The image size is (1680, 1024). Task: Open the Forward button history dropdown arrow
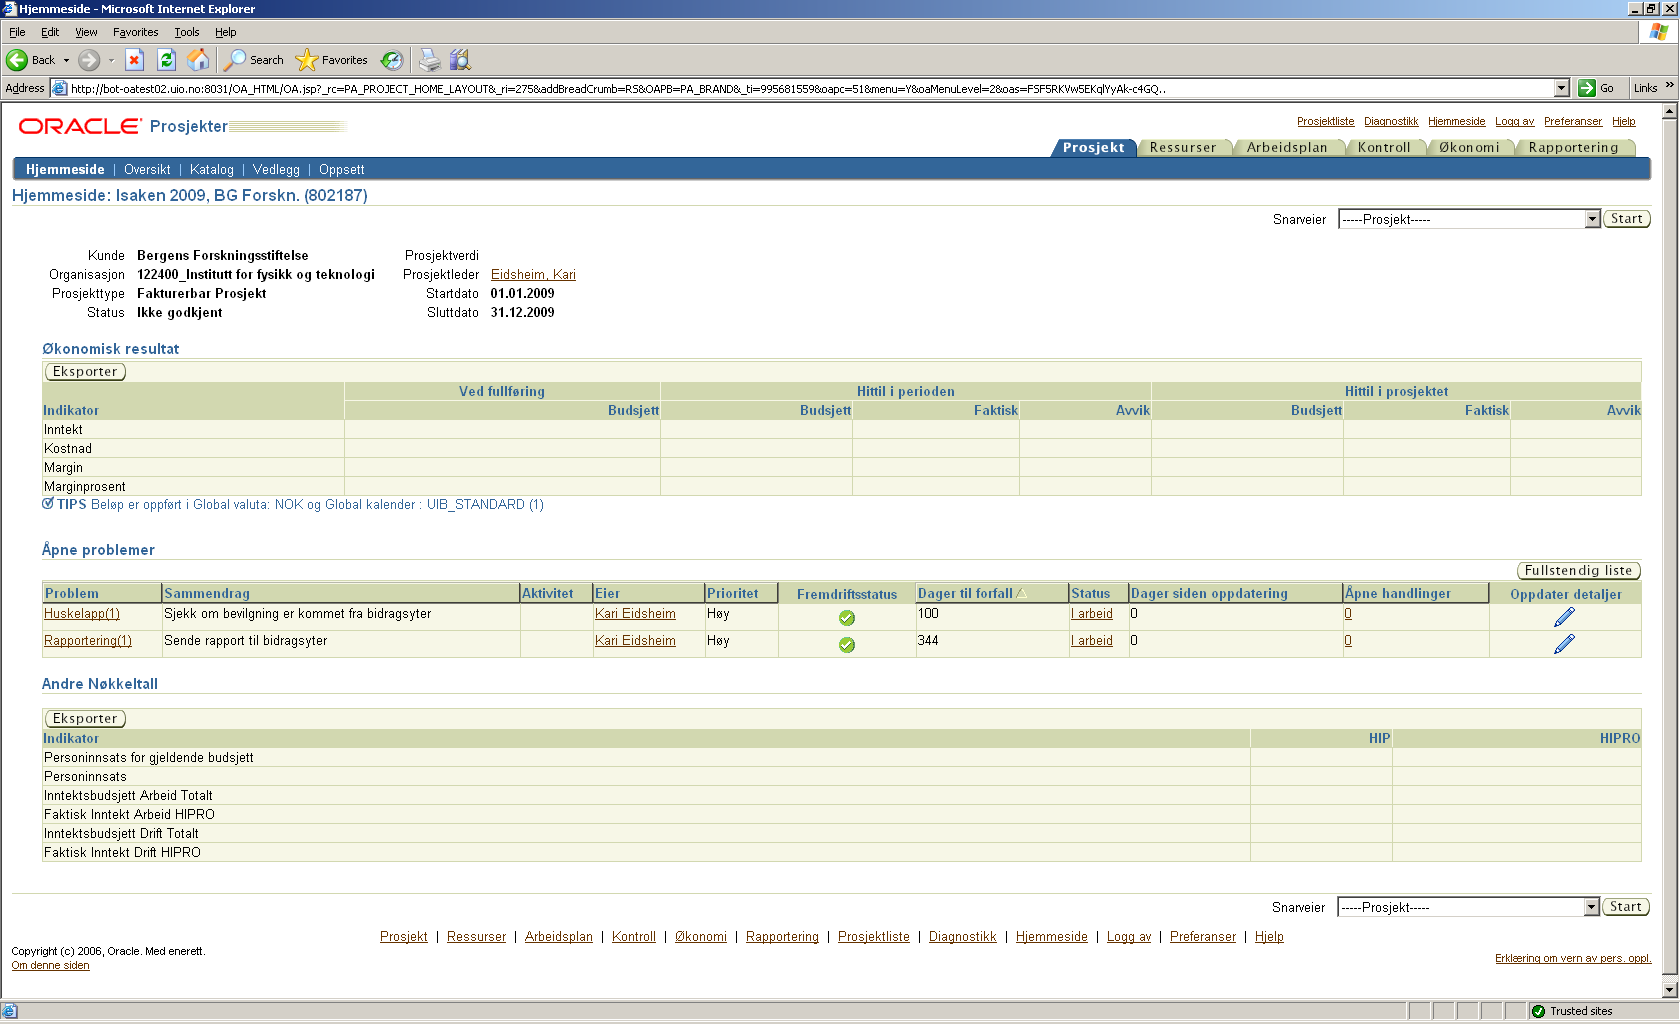click(x=111, y=60)
